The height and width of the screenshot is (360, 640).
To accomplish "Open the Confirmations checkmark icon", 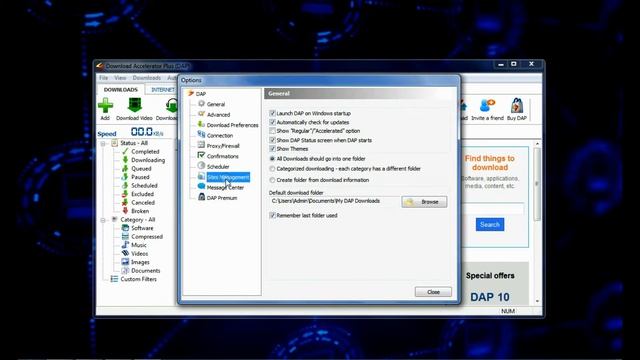I will (x=201, y=156).
